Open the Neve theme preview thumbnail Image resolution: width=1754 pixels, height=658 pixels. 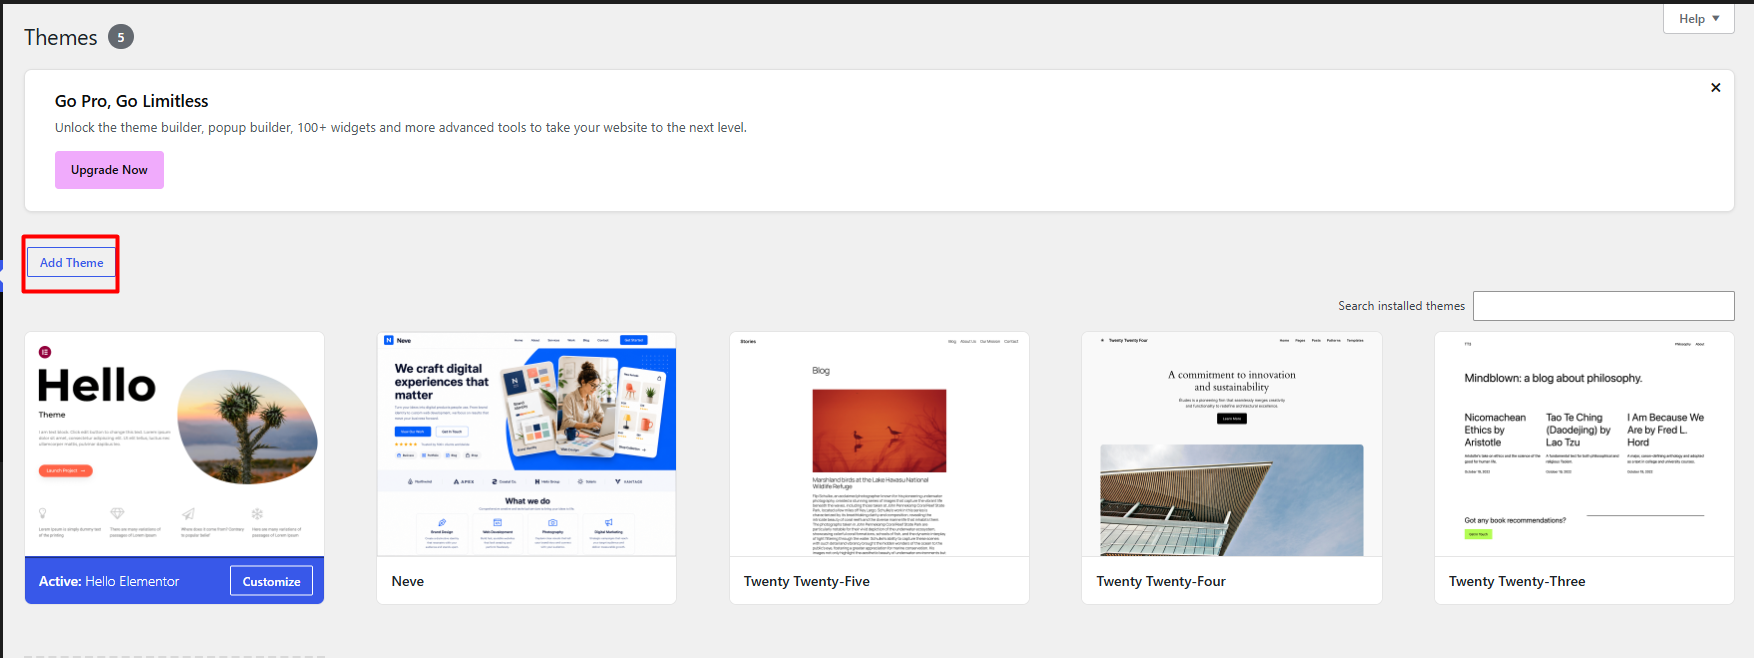point(526,444)
